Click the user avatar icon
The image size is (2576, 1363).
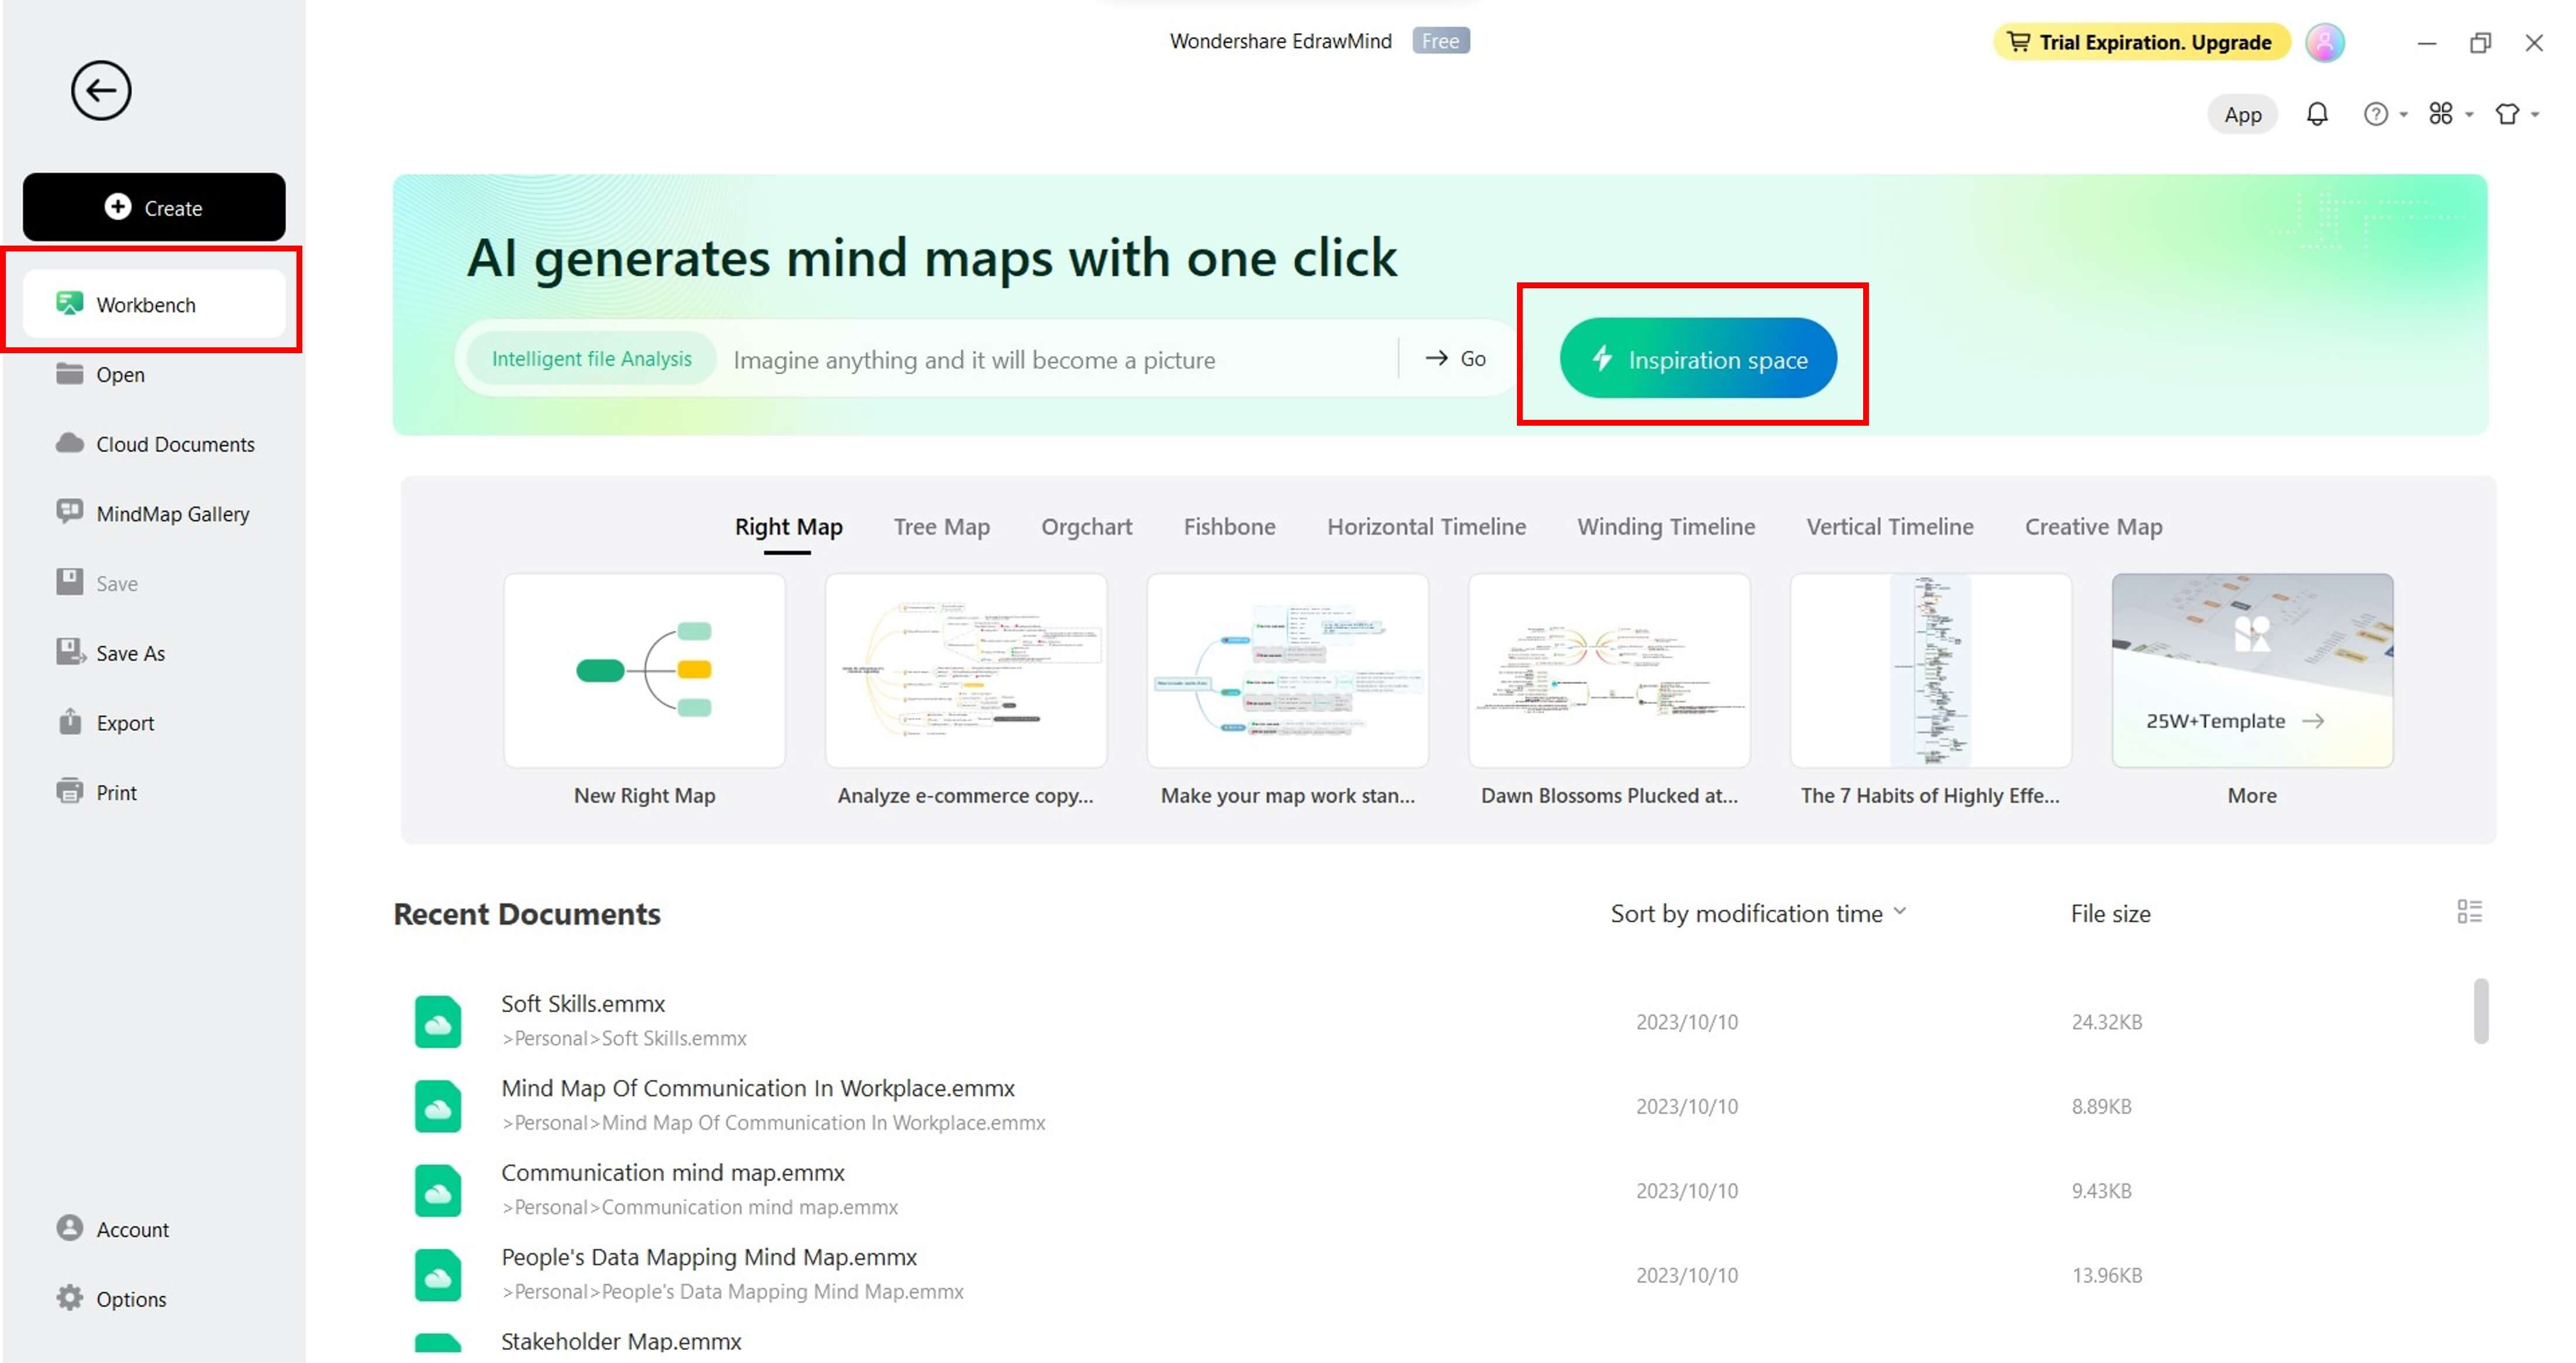2324,42
